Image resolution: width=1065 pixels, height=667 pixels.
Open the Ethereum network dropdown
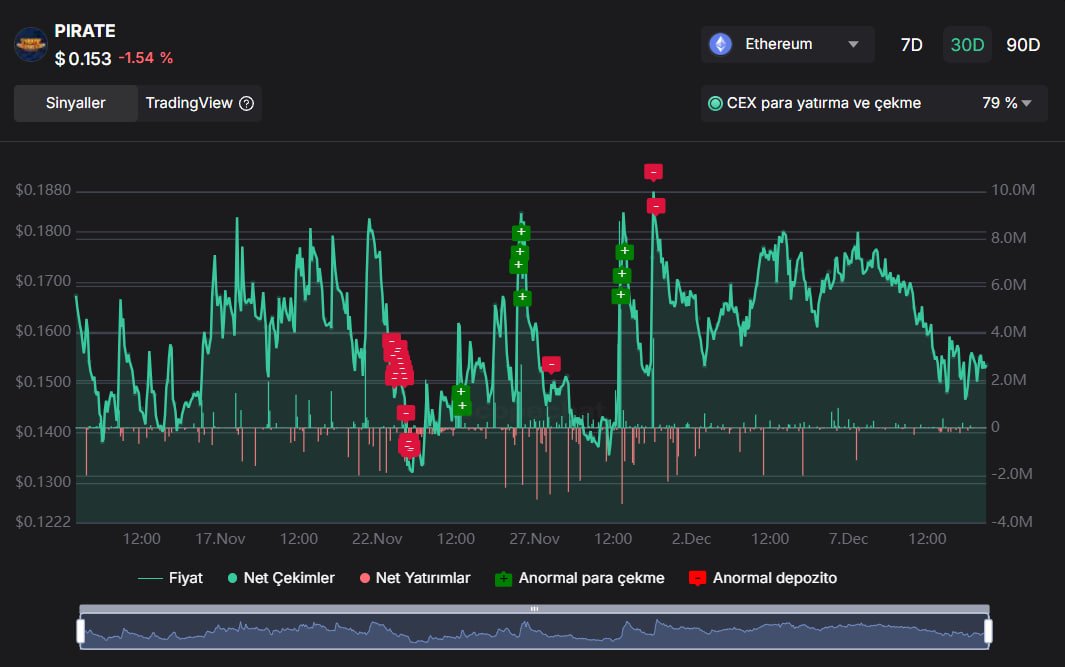click(788, 44)
